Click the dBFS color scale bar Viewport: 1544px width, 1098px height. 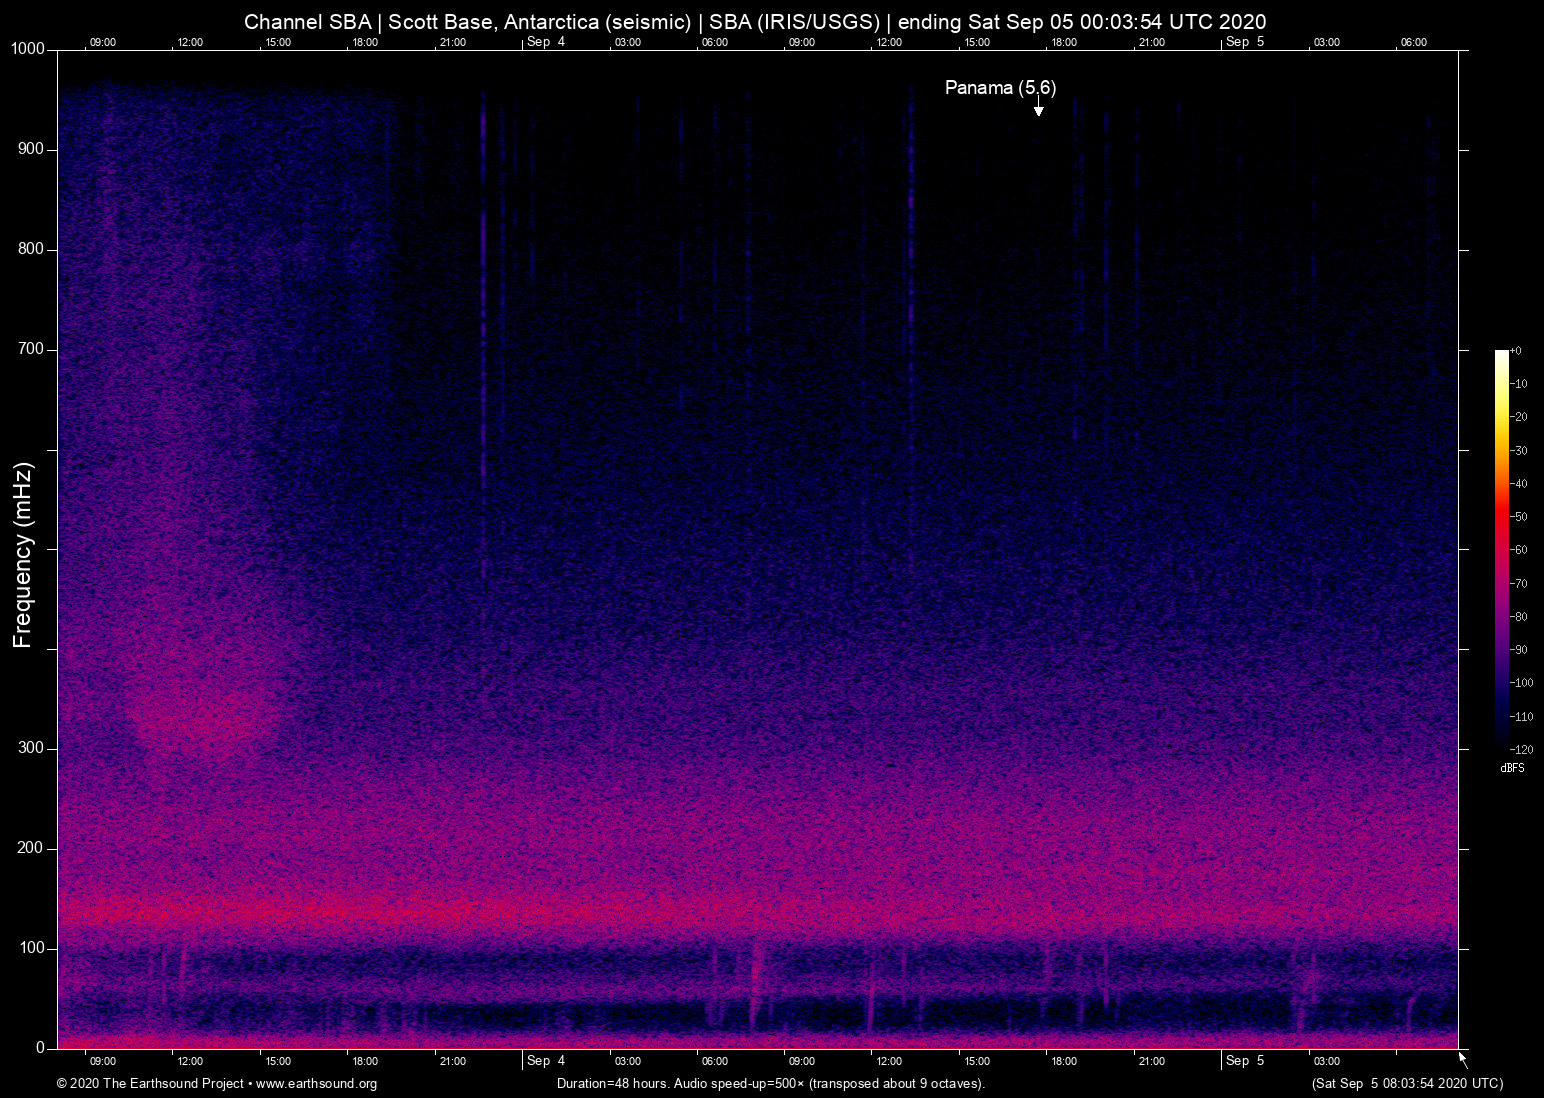pos(1501,548)
